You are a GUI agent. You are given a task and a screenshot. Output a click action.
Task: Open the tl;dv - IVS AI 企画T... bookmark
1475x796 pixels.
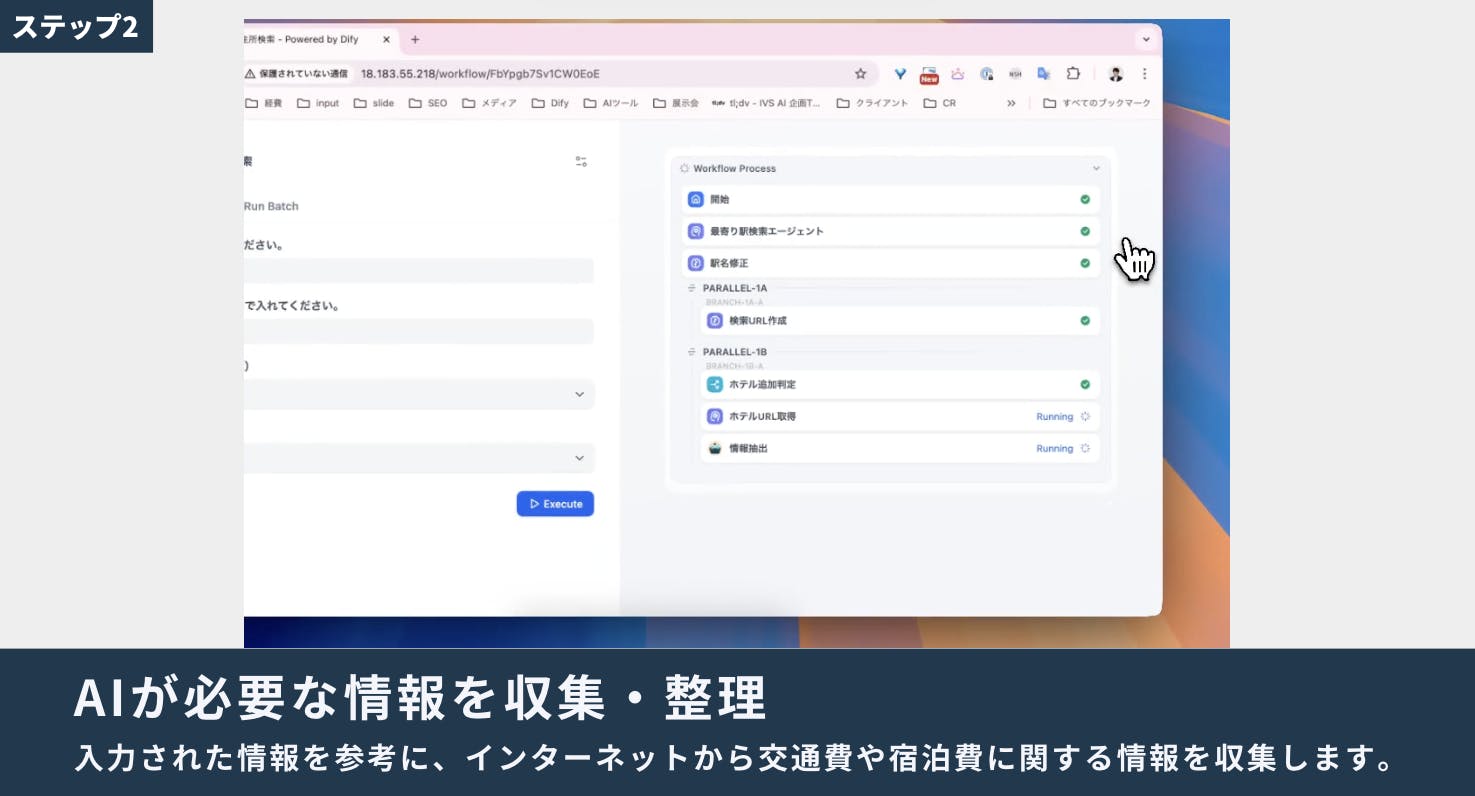(x=766, y=103)
